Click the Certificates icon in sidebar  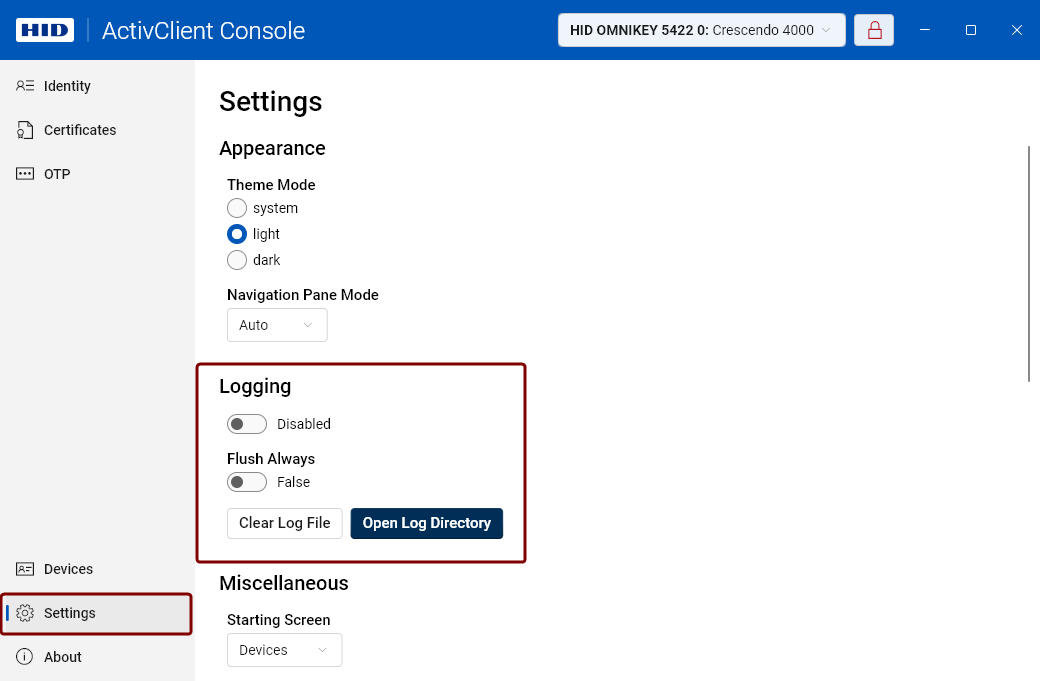click(25, 130)
